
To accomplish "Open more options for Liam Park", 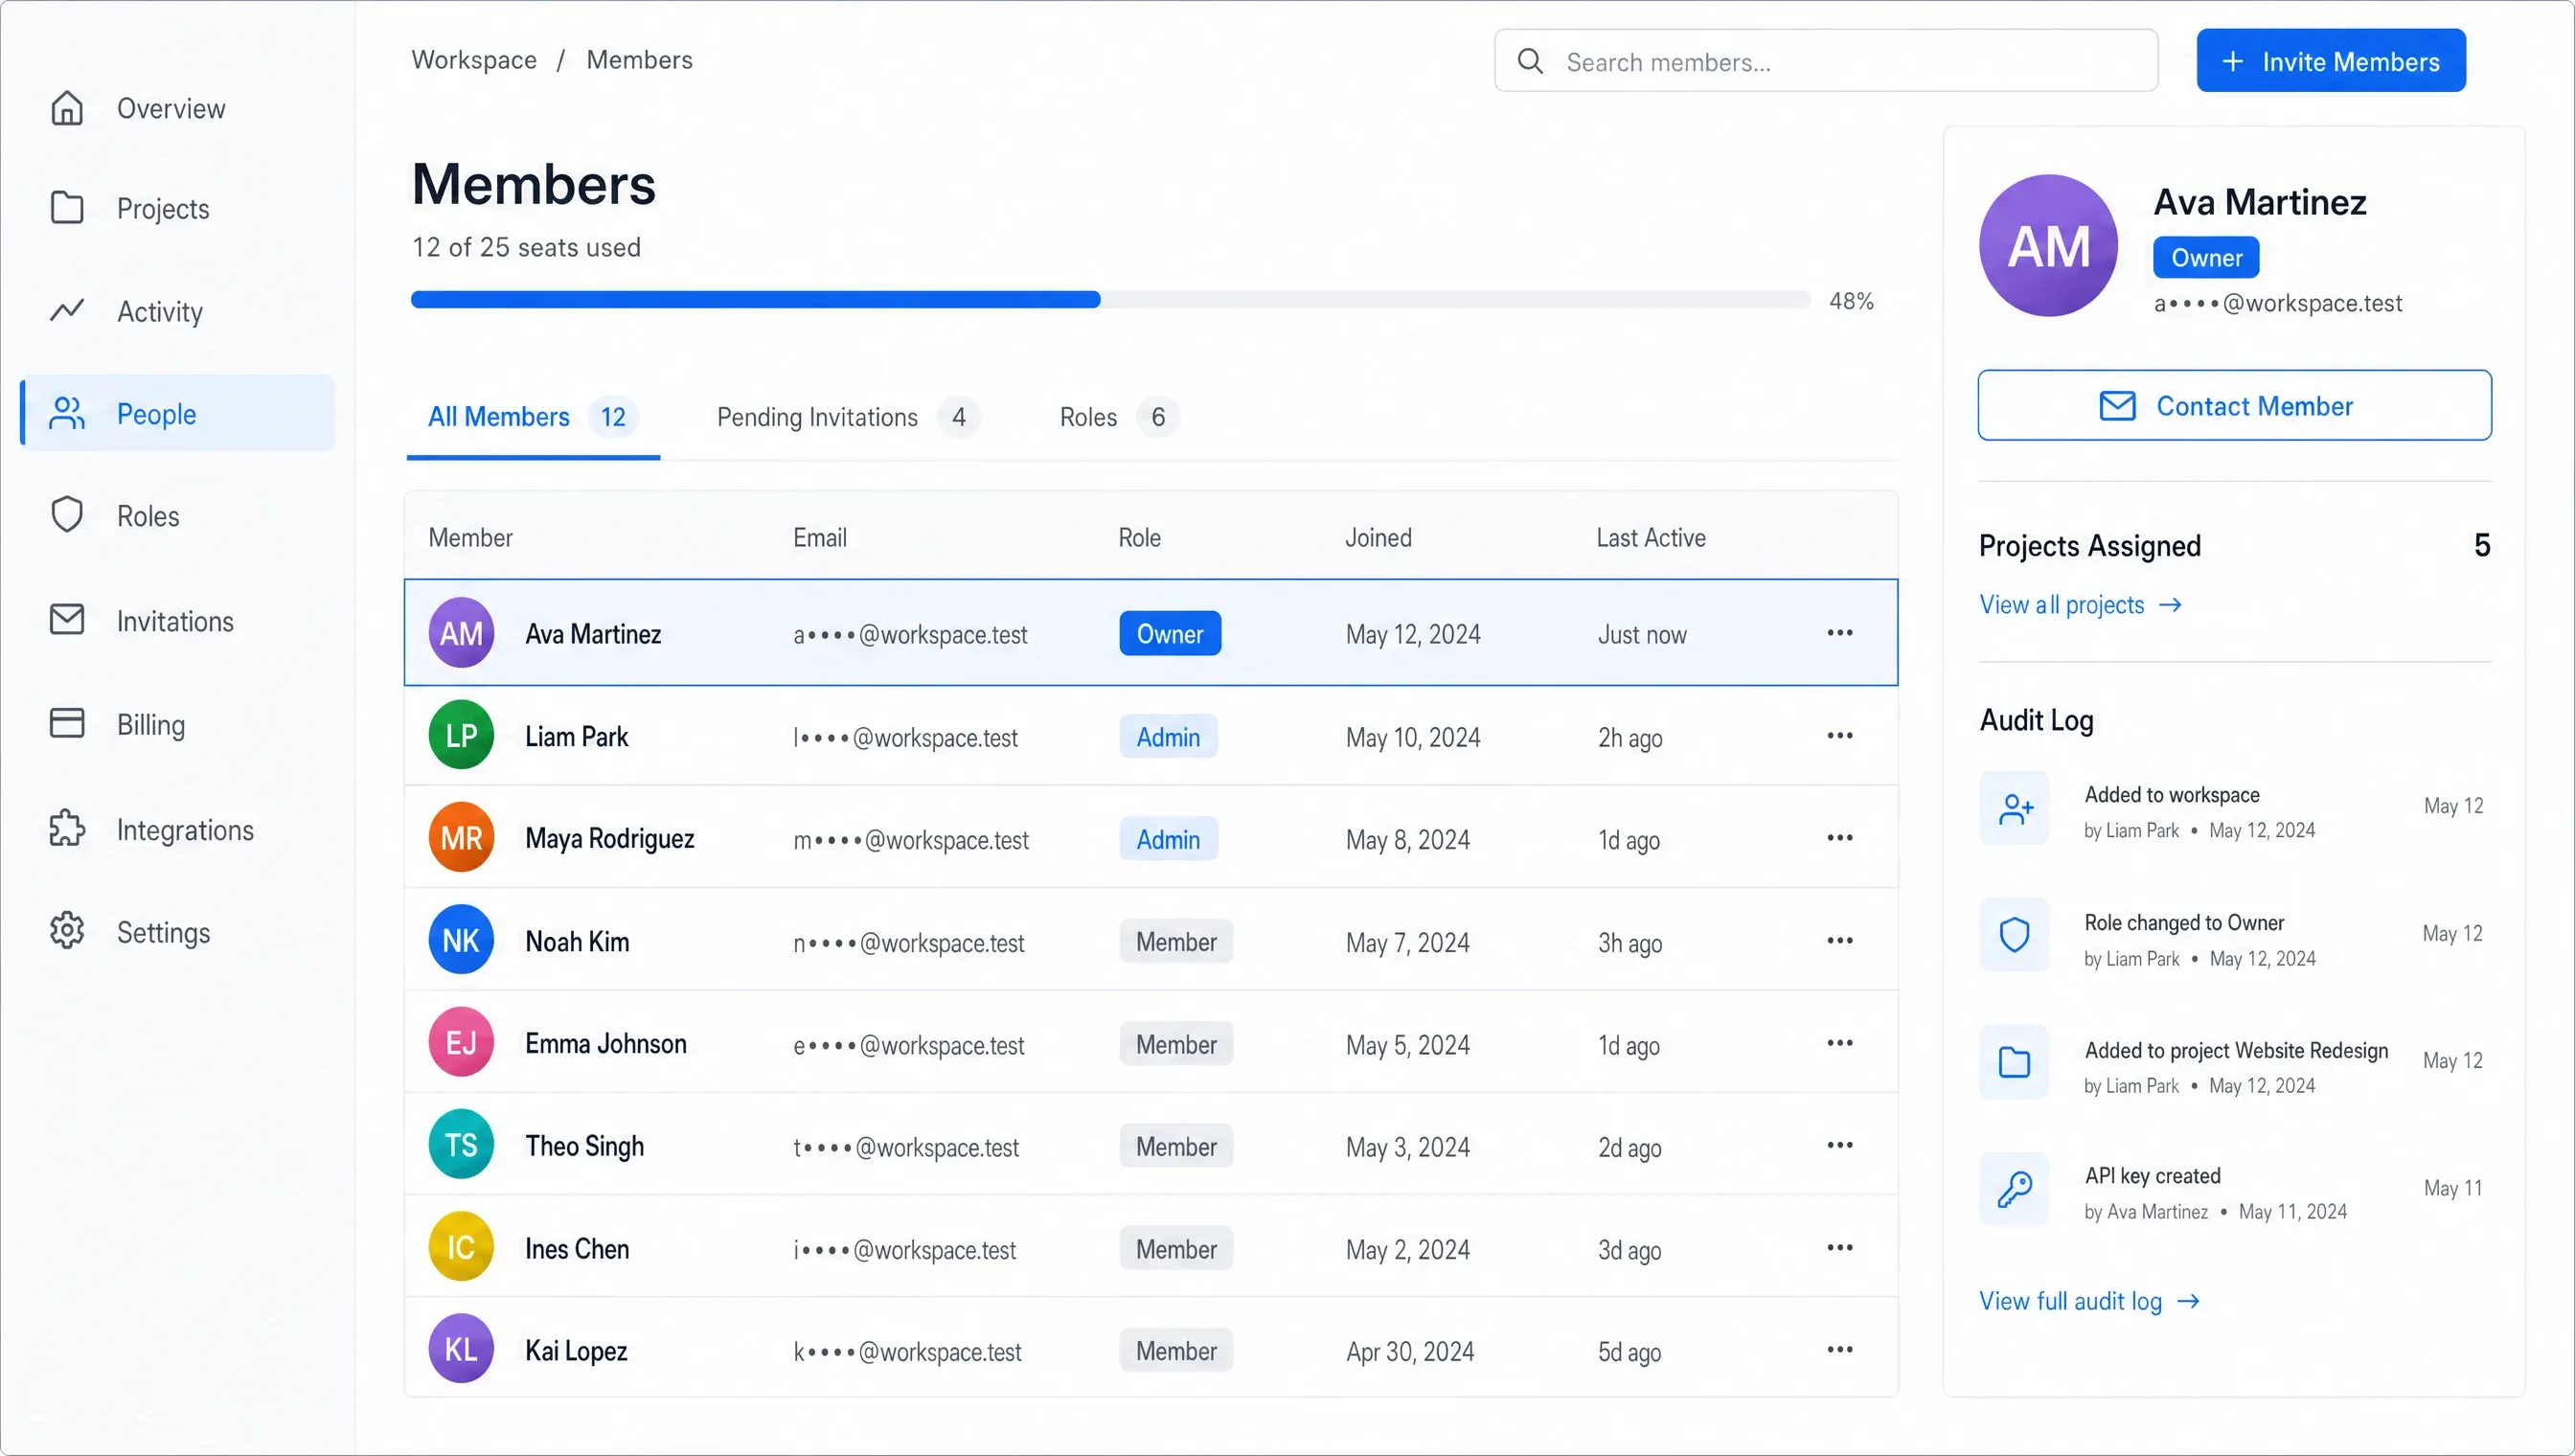I will (1840, 736).
